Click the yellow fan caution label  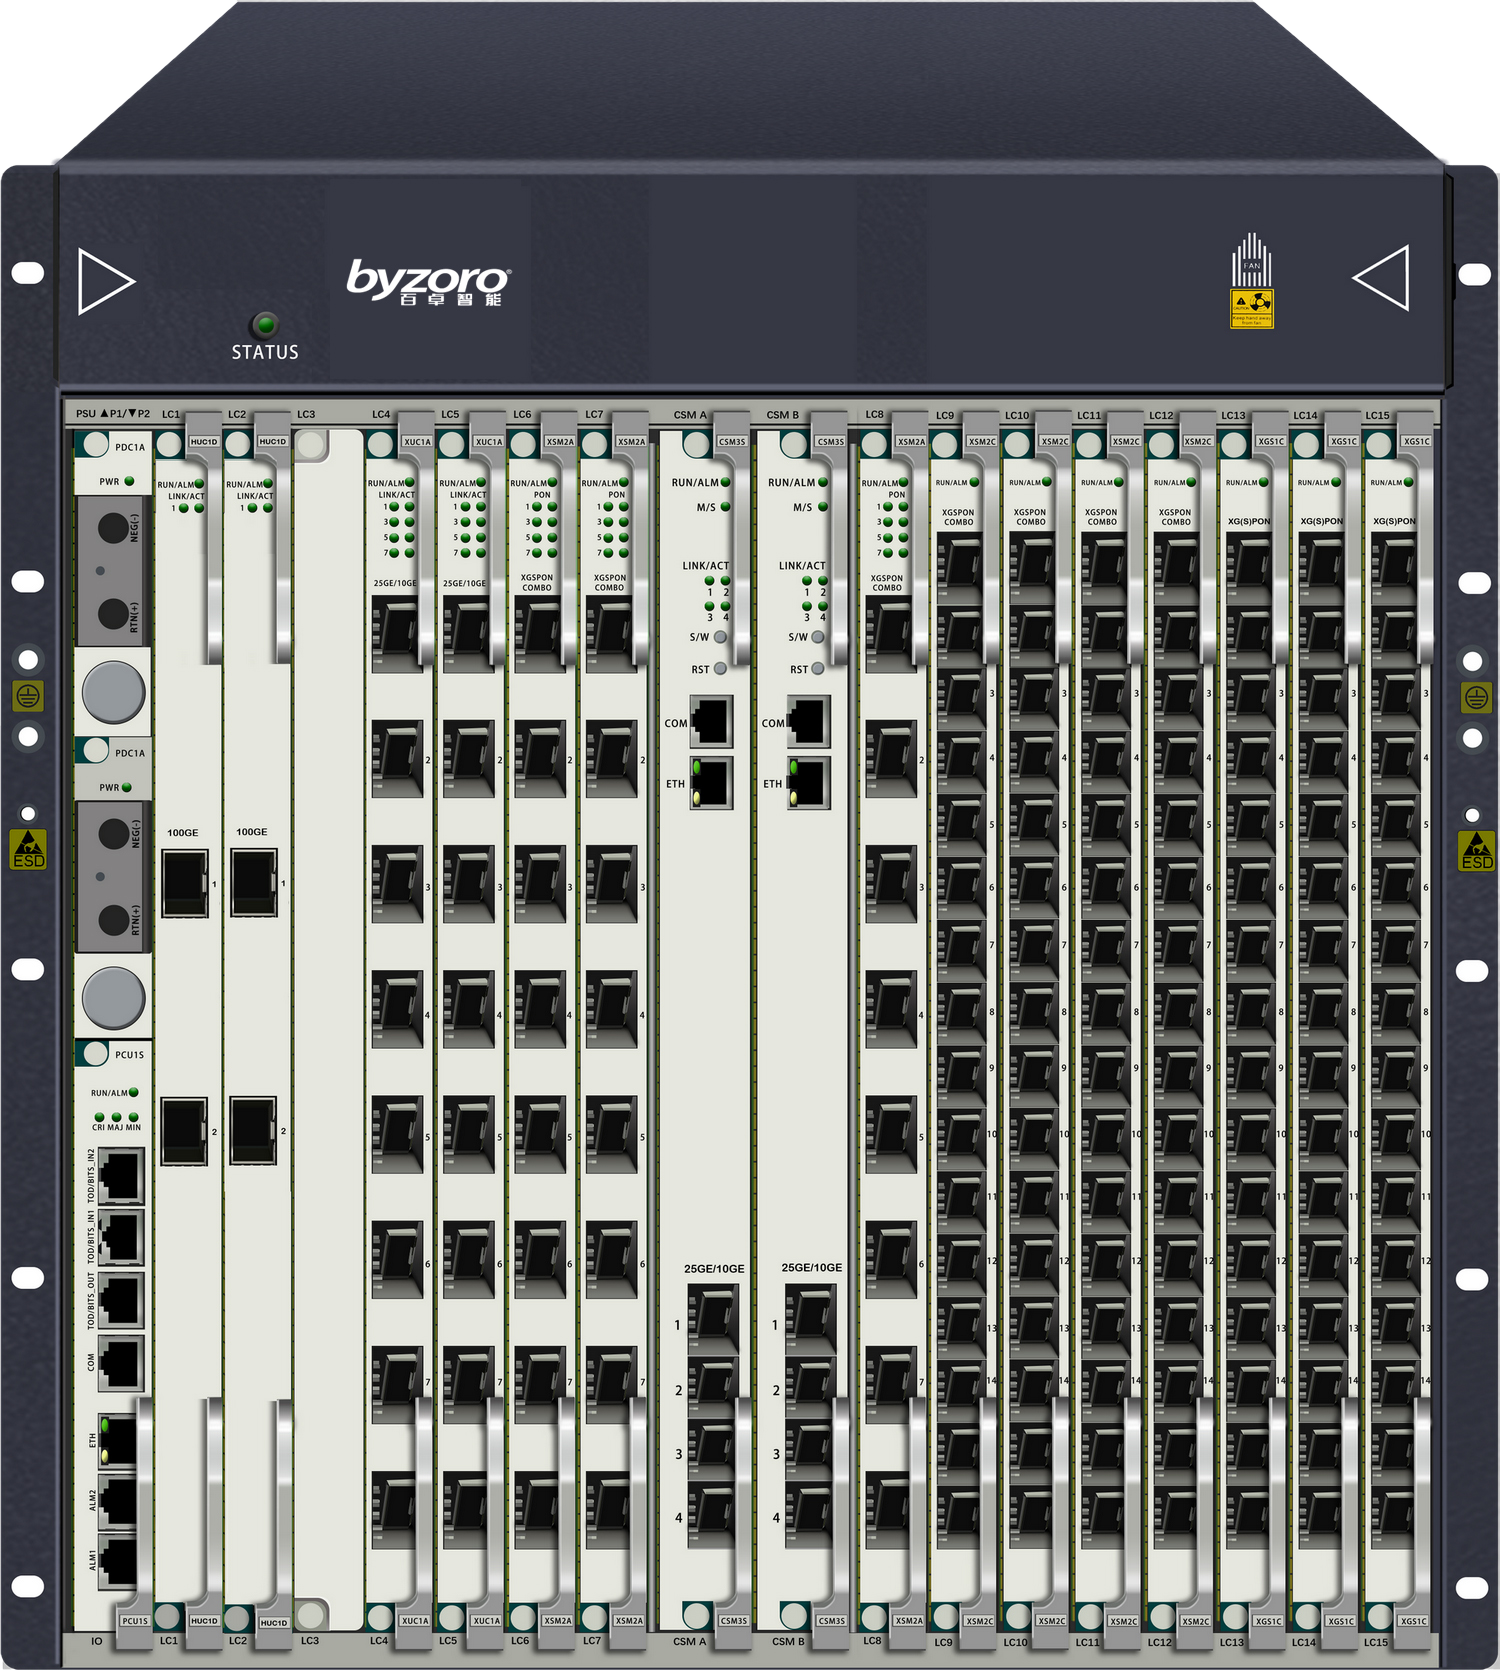[1252, 309]
